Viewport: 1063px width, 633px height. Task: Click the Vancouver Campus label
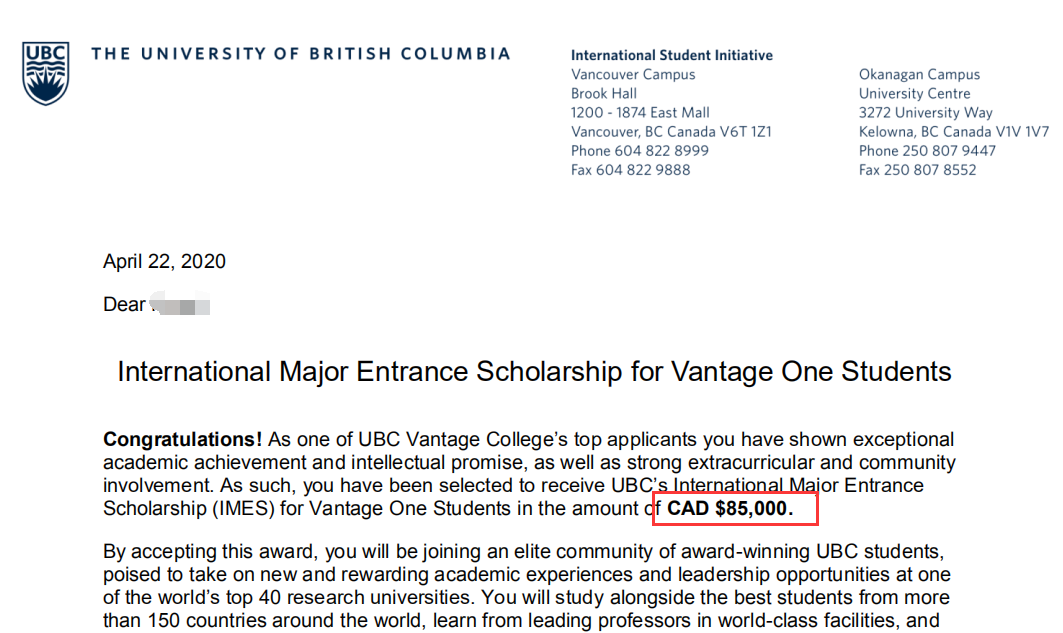[633, 74]
